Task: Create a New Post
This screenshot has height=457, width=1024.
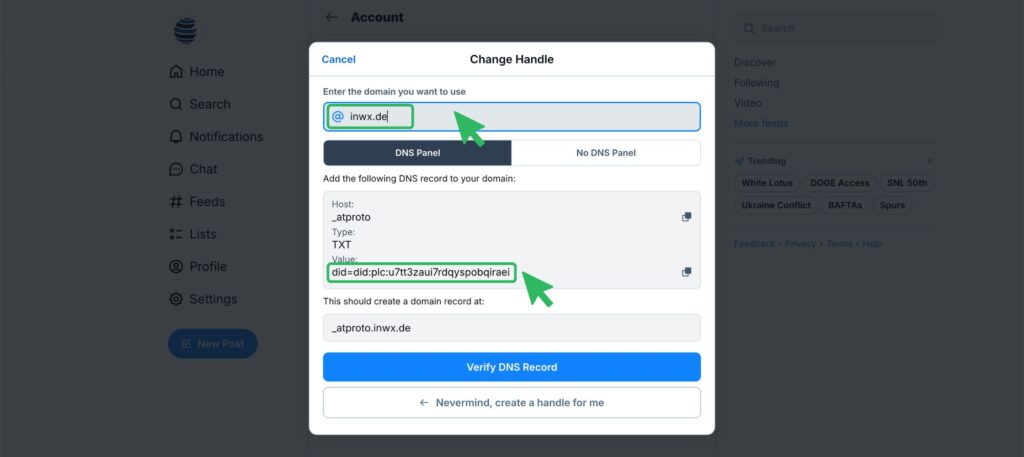Action: coord(212,343)
